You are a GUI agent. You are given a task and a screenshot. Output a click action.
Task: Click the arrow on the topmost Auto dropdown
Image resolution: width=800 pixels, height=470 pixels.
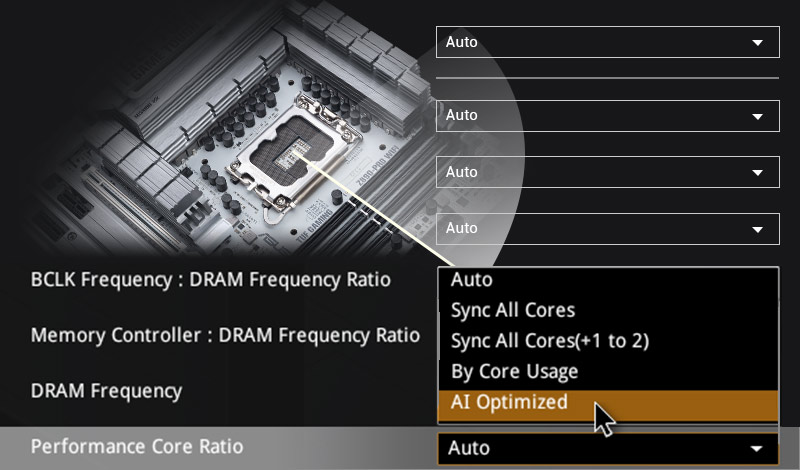pos(758,43)
